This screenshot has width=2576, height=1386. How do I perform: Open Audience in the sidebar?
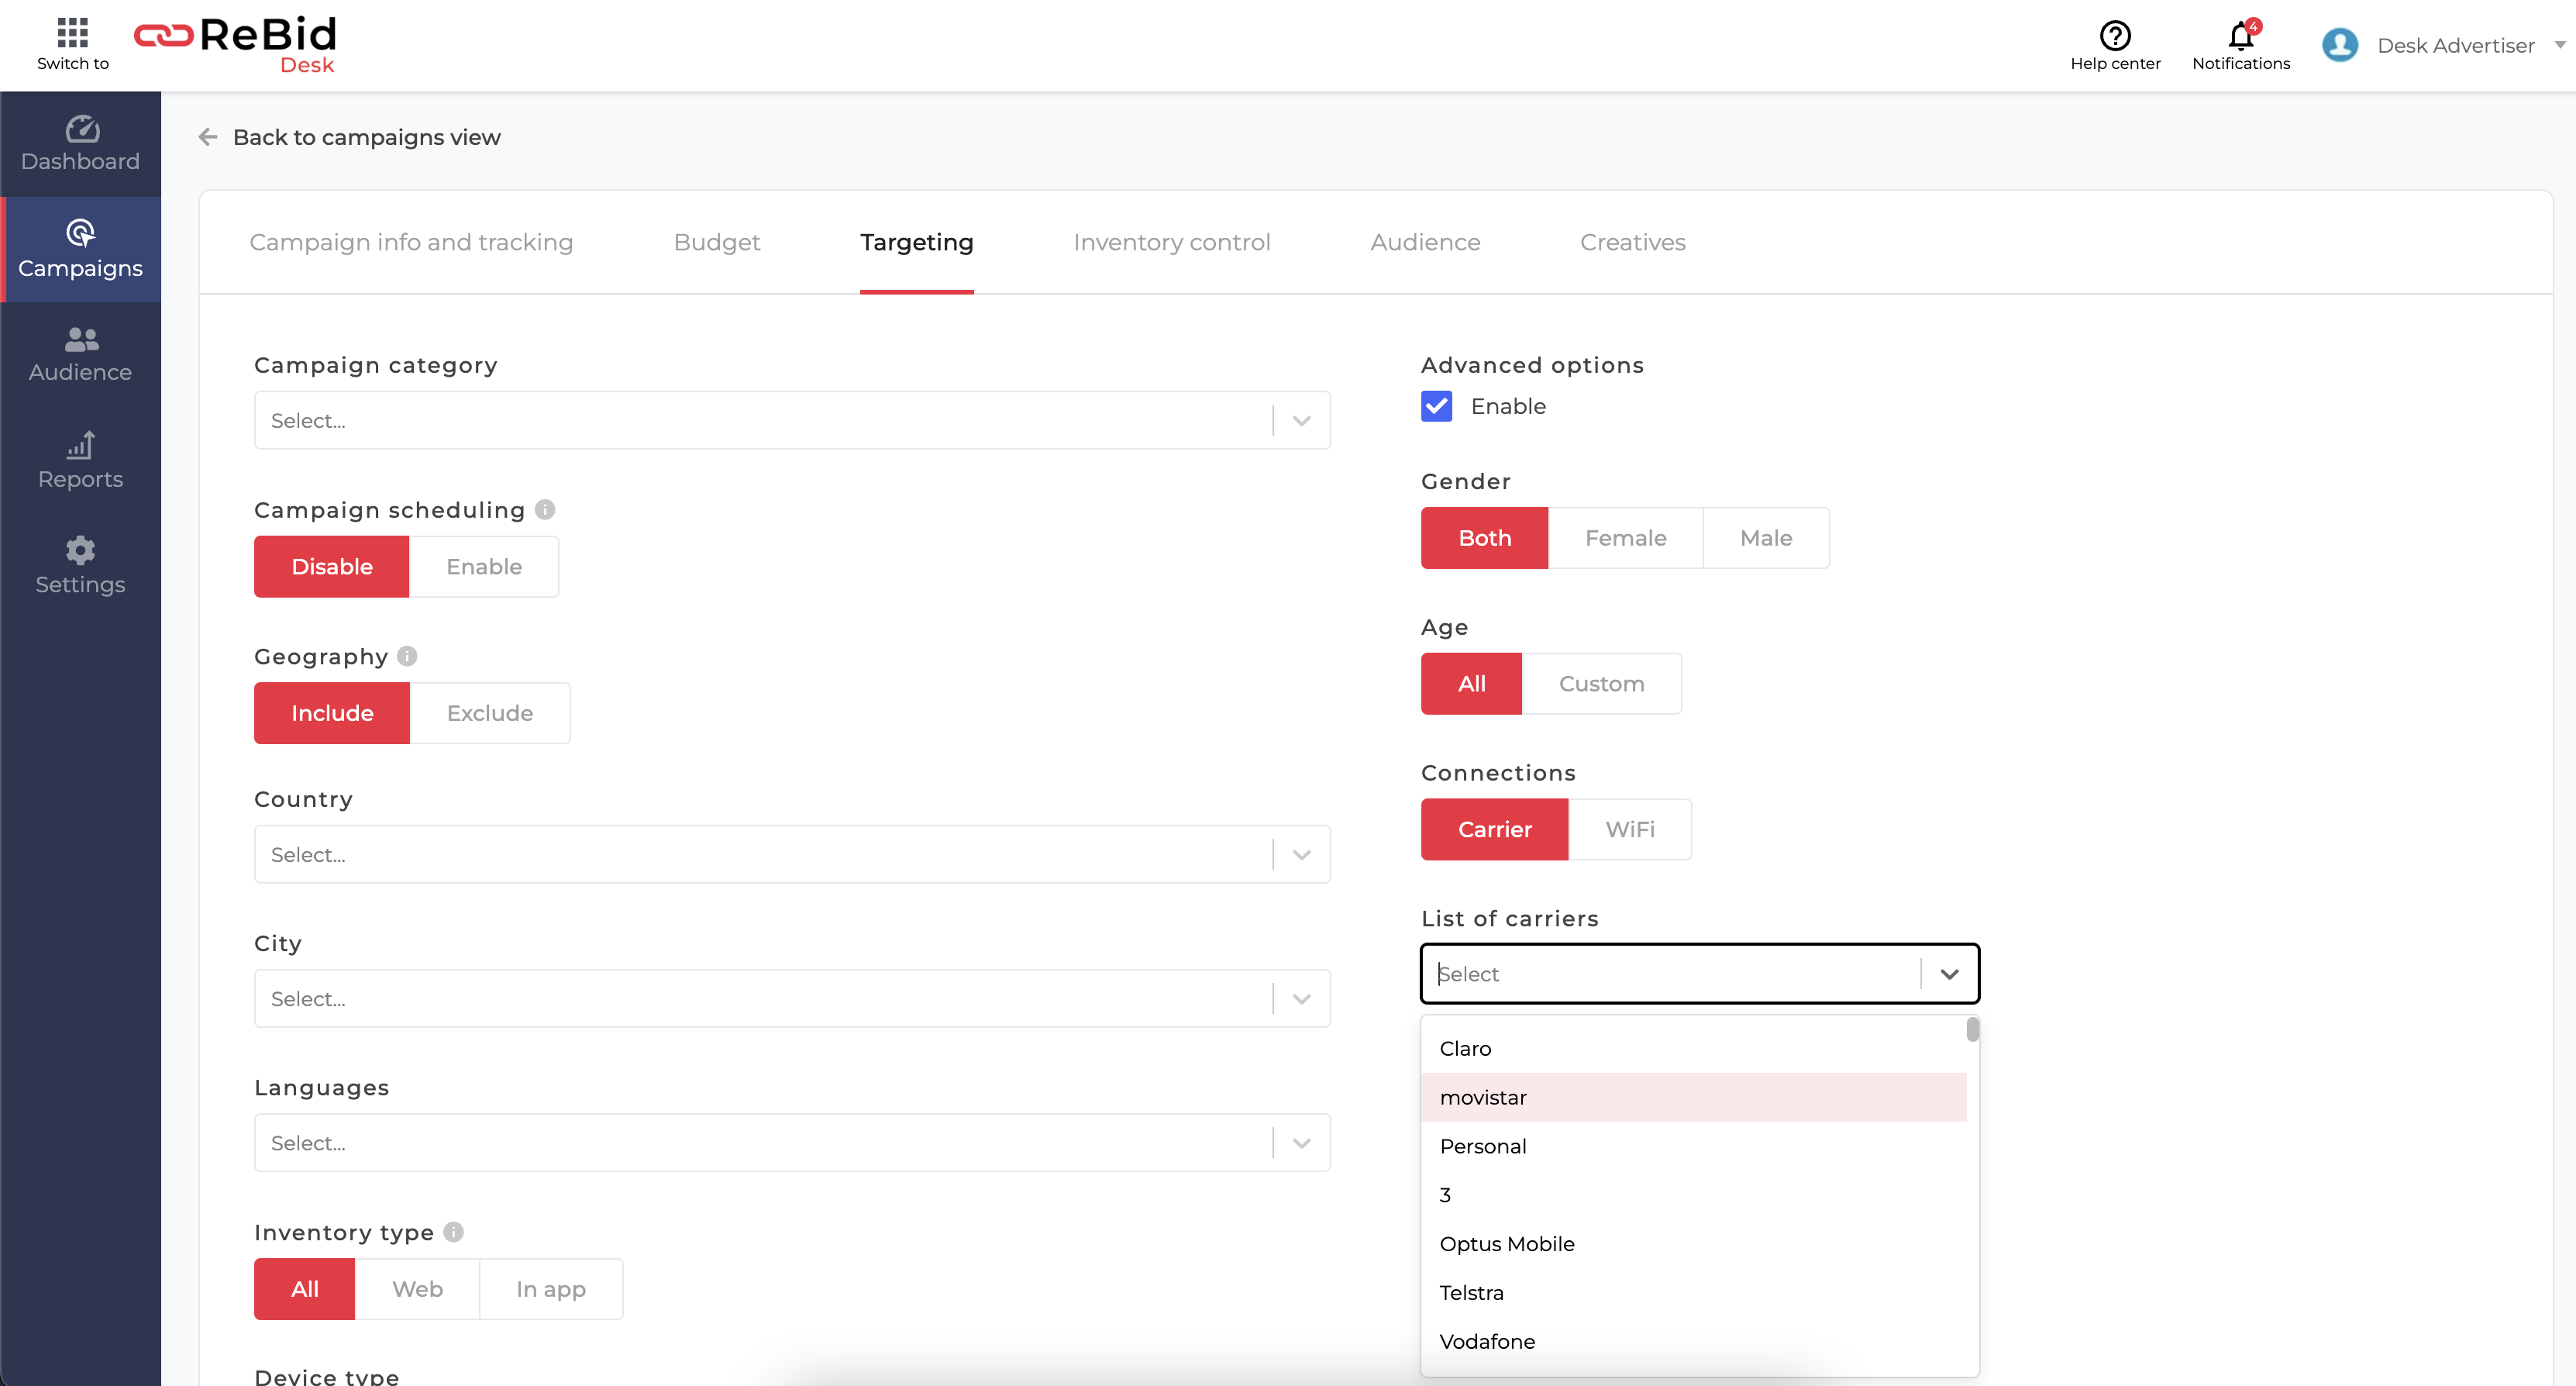[x=80, y=355]
